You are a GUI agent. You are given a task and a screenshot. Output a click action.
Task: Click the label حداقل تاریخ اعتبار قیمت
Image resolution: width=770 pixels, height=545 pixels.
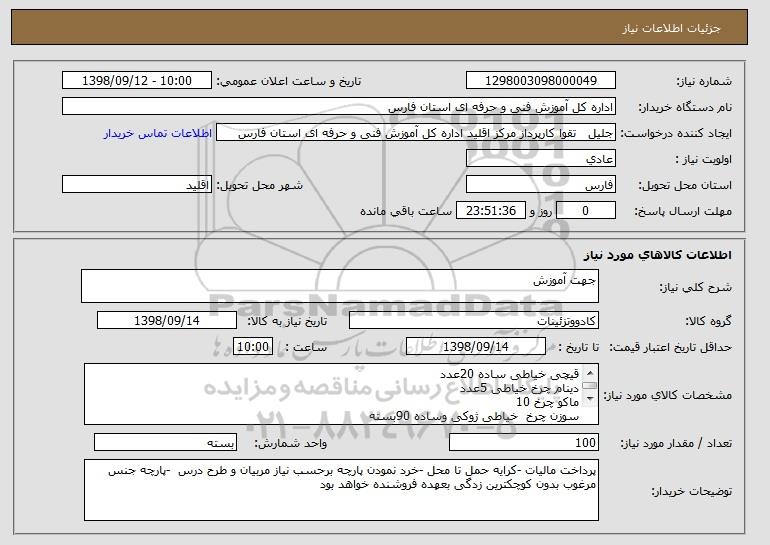point(671,347)
